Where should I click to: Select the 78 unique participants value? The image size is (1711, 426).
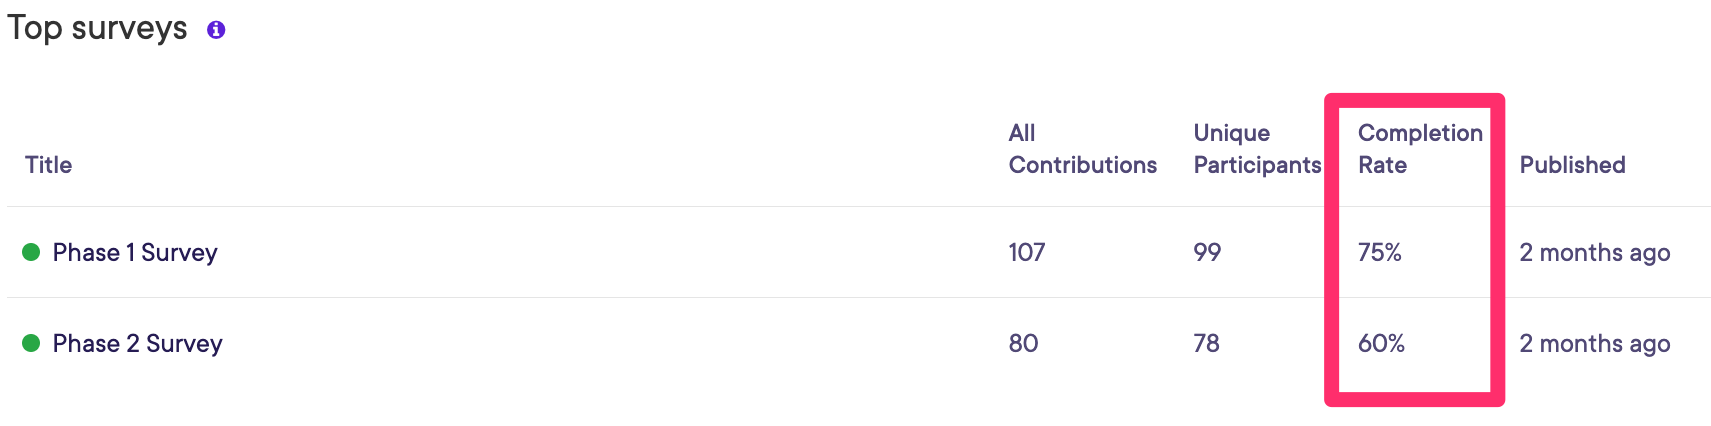[1206, 343]
